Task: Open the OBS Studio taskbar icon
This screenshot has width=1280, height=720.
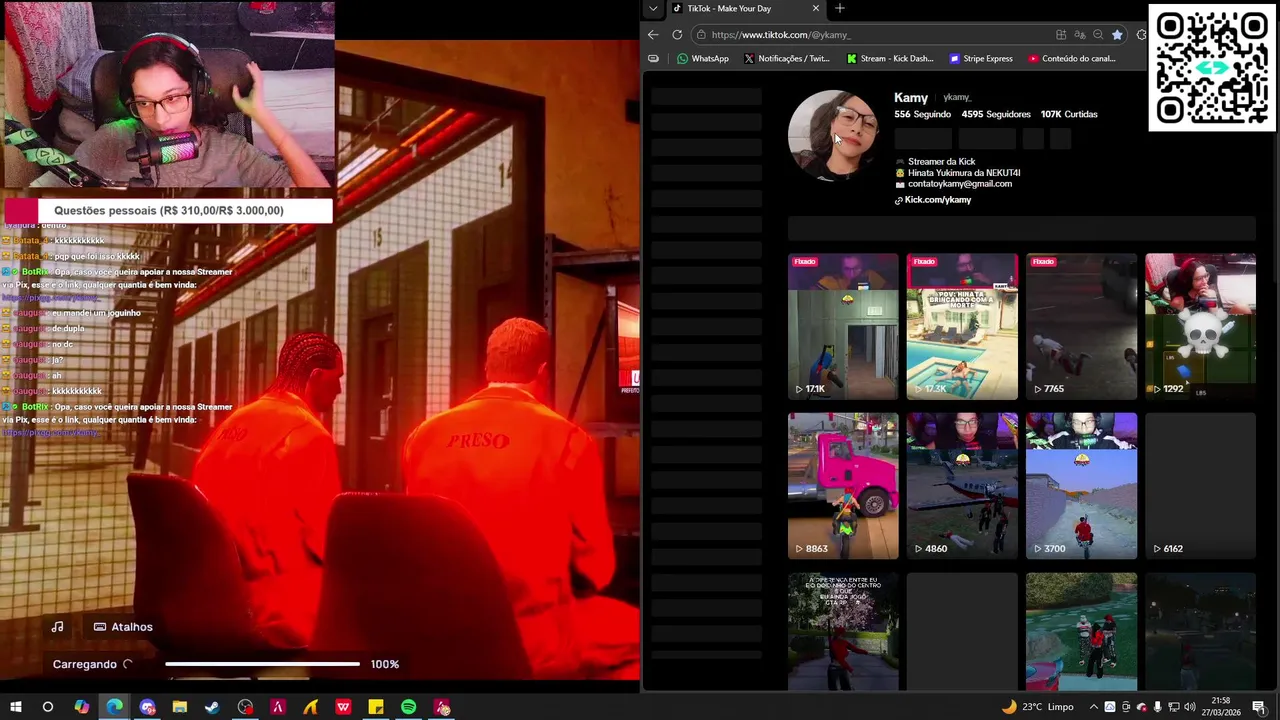Action: (245, 708)
